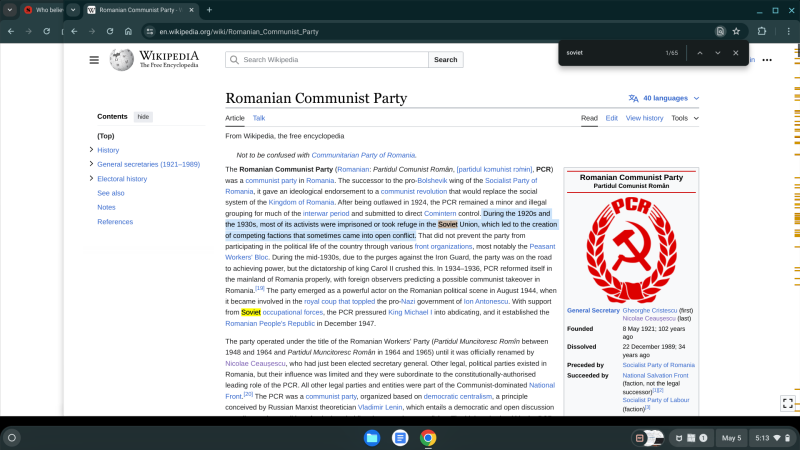The image size is (800, 450).
Task: Open the Tools dropdown menu
Action: [x=685, y=118]
